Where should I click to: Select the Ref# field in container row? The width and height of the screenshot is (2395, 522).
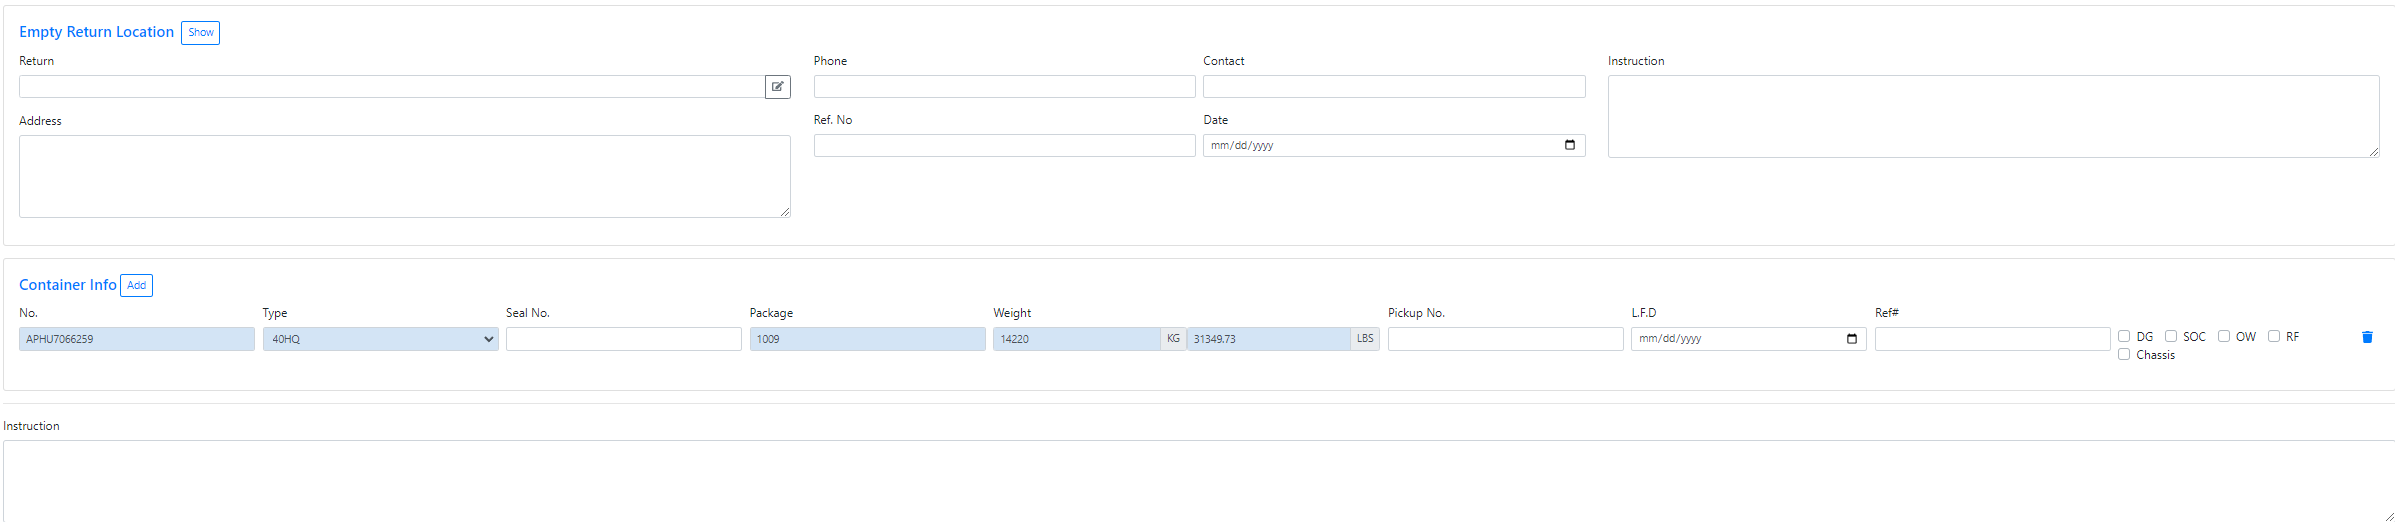click(1991, 339)
